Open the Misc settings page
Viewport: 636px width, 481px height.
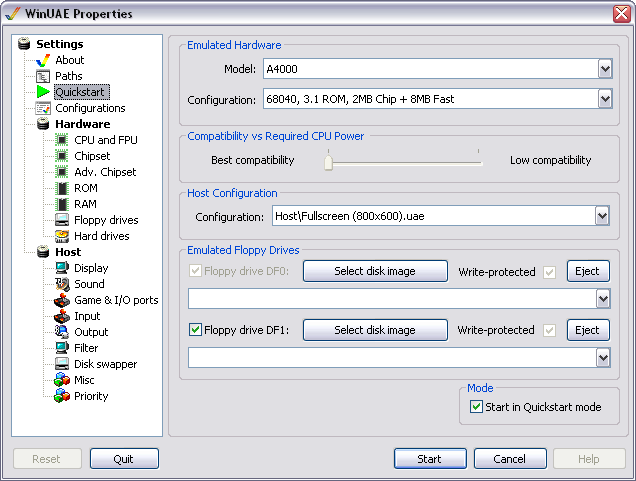pos(84,380)
